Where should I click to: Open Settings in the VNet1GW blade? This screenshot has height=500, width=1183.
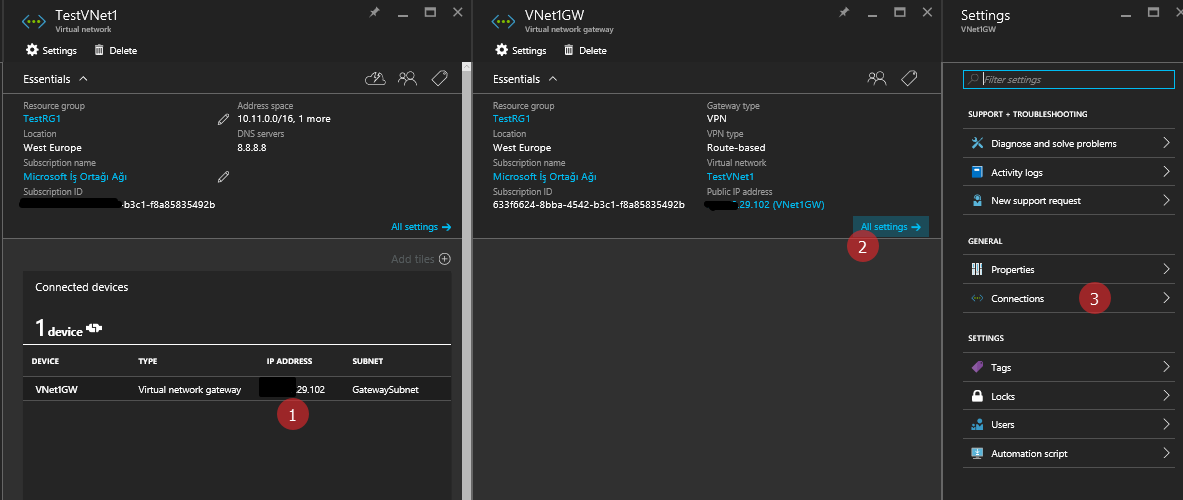521,51
